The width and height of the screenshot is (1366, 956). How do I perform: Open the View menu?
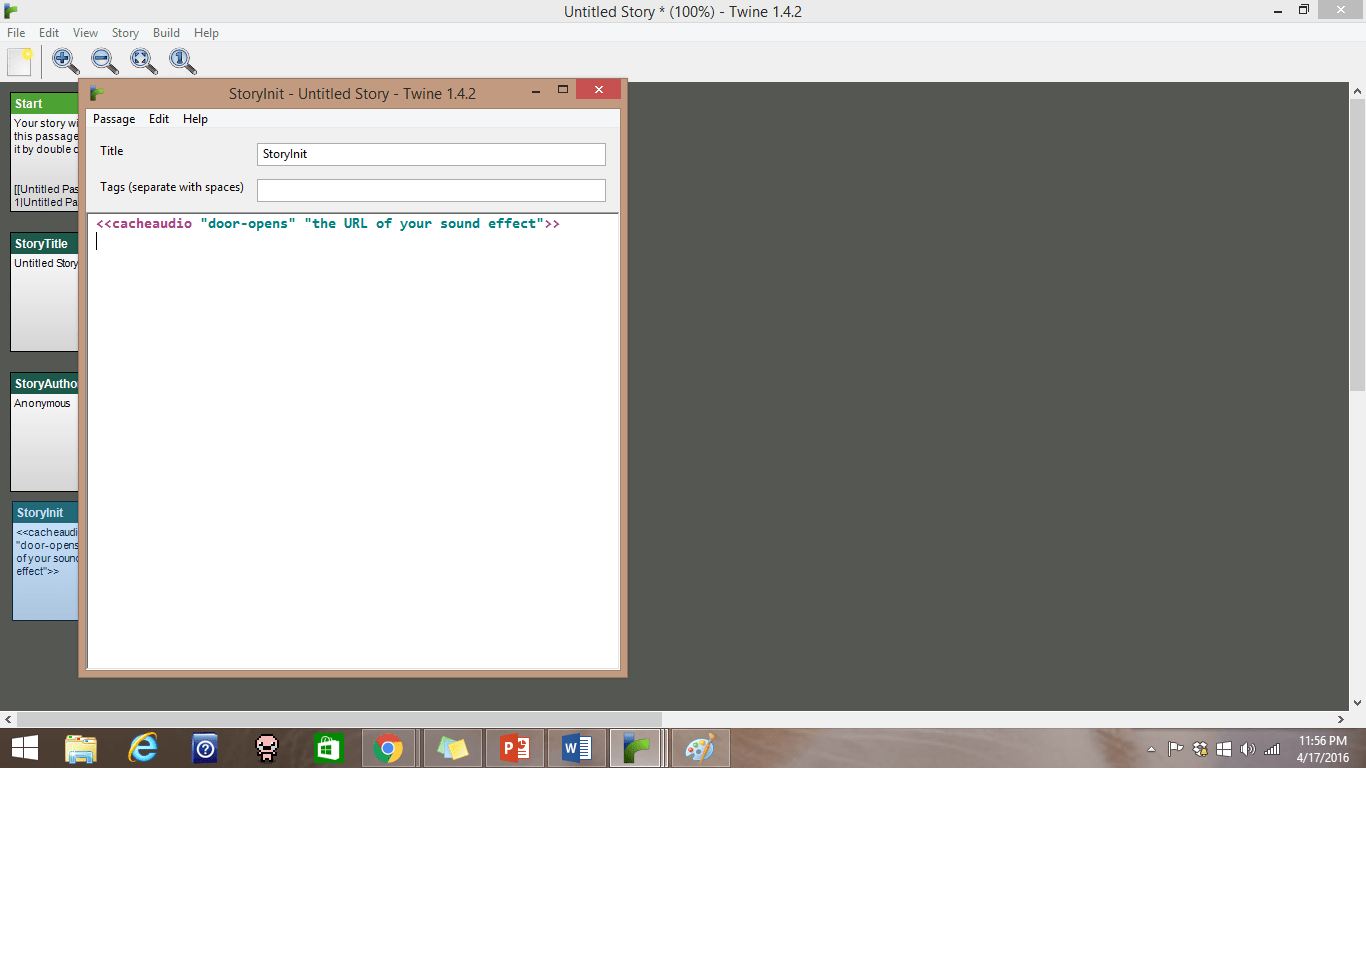tap(85, 33)
